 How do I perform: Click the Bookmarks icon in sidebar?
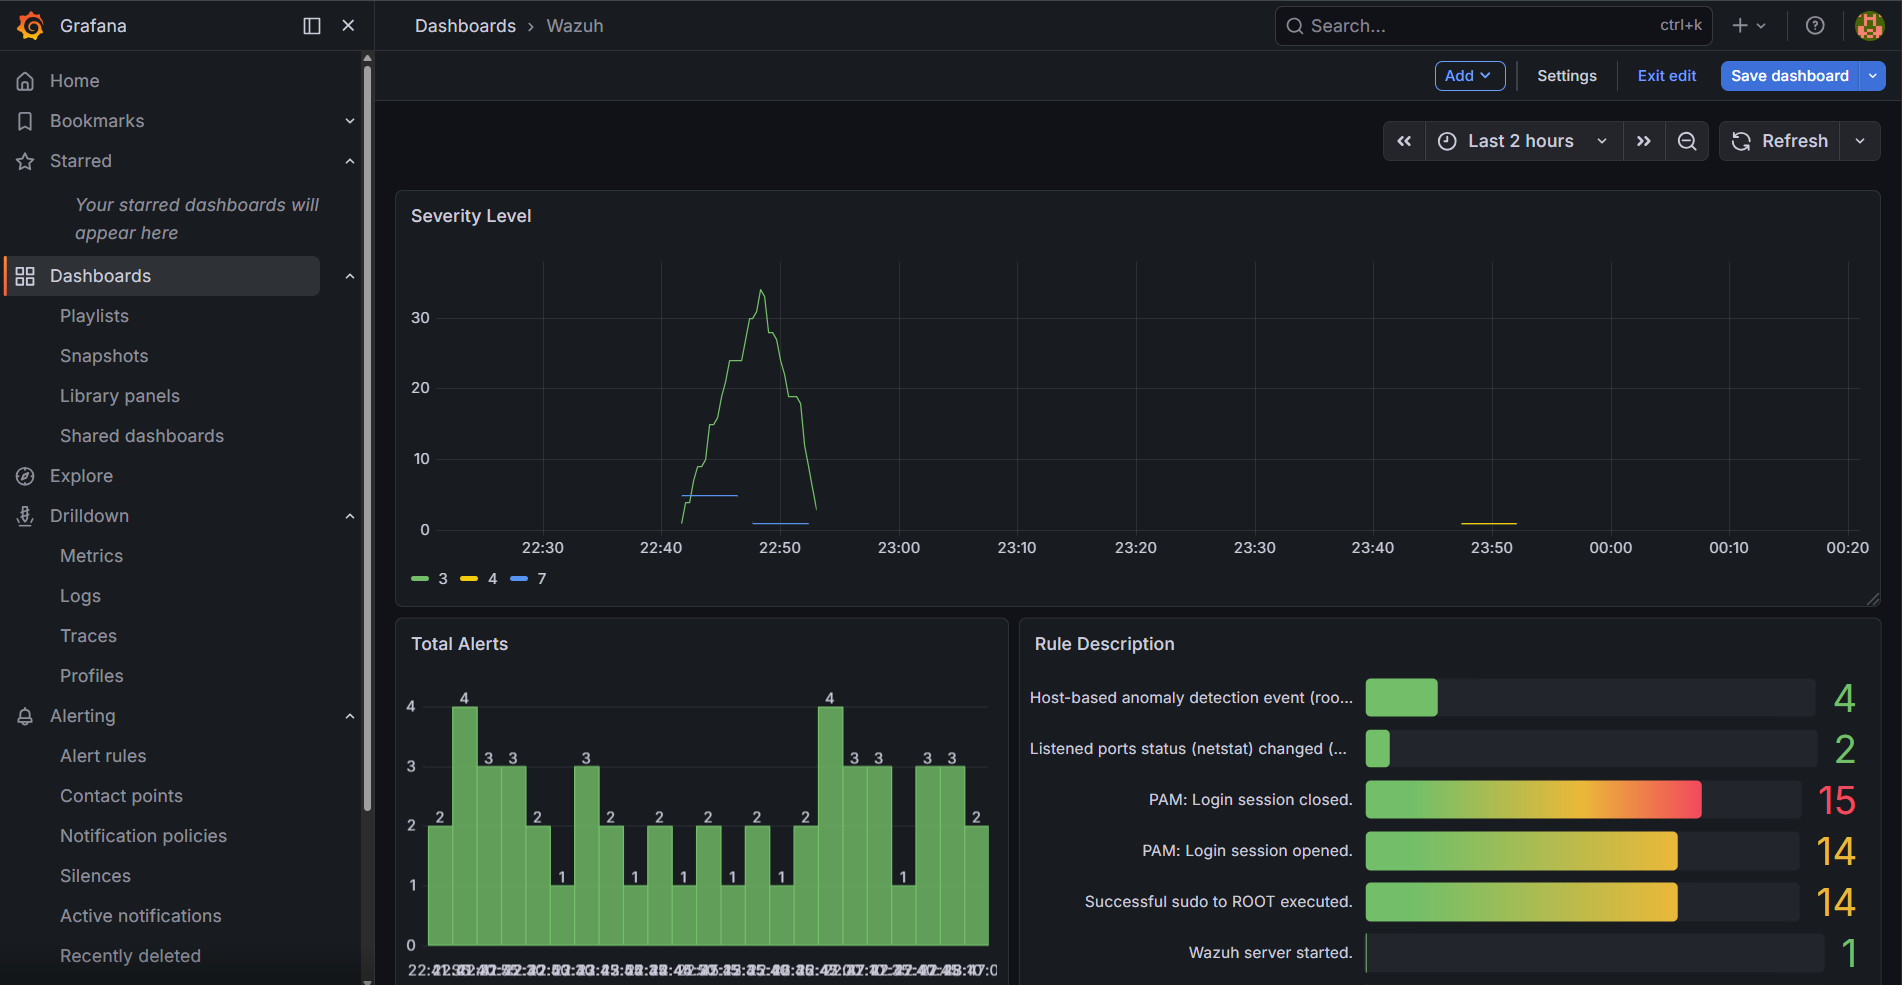[25, 121]
